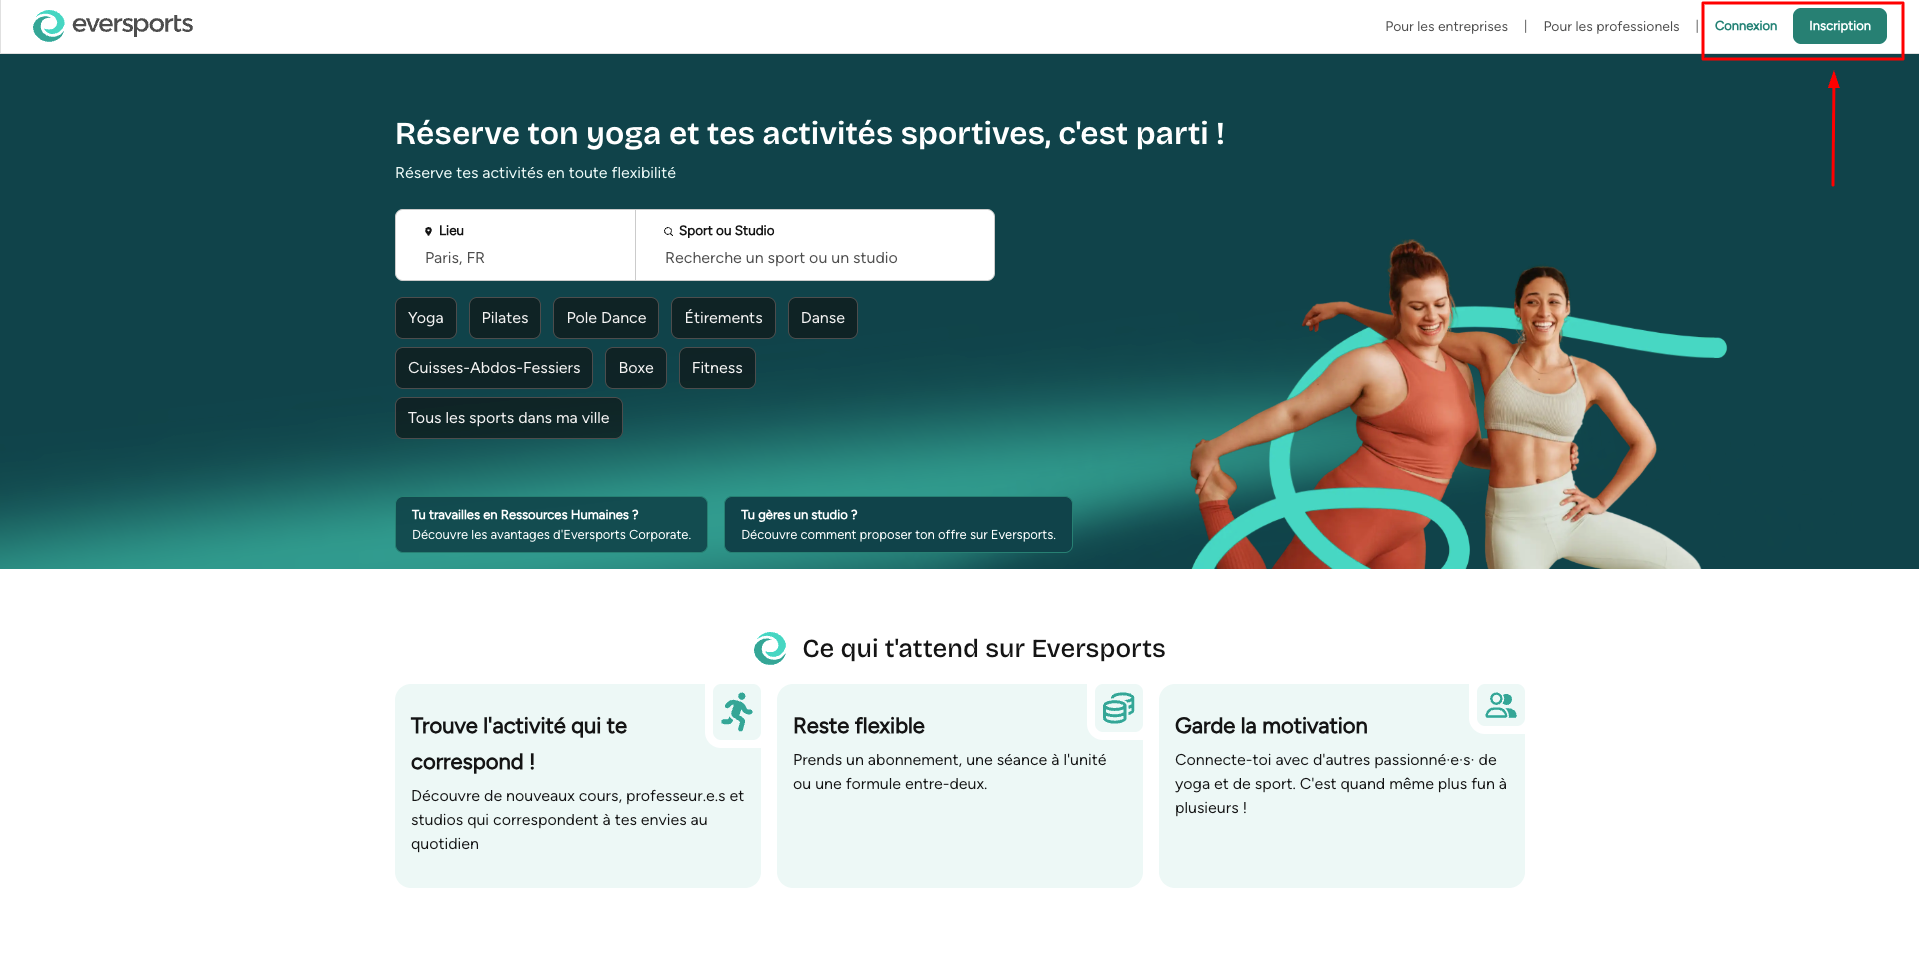The width and height of the screenshot is (1919, 955).
Task: Open the Connexion login link
Action: [1745, 26]
